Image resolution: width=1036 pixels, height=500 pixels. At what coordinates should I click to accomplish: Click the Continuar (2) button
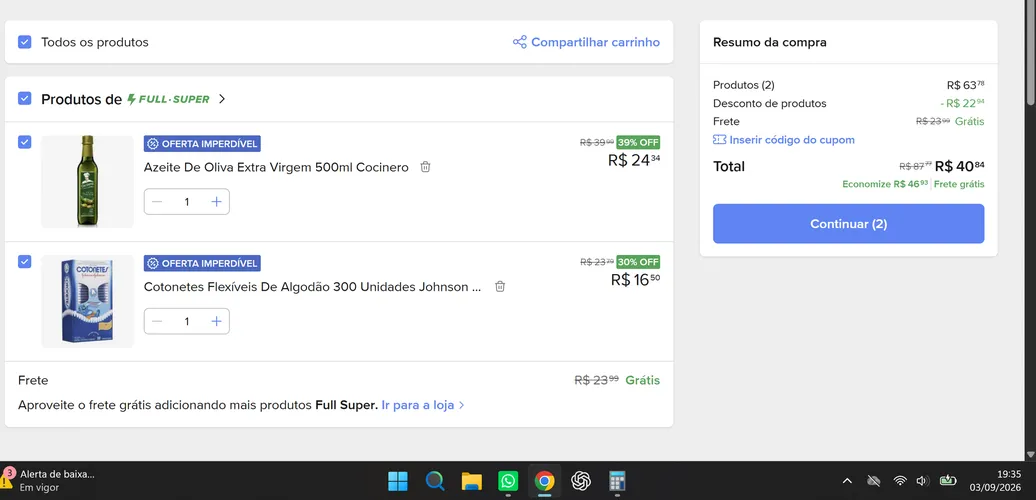848,224
